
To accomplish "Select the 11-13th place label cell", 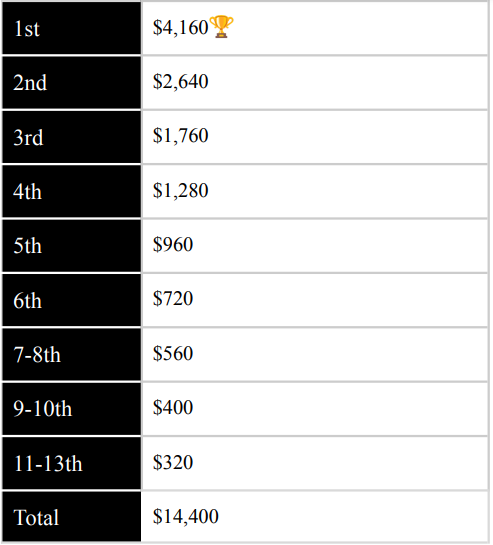I will [72, 463].
